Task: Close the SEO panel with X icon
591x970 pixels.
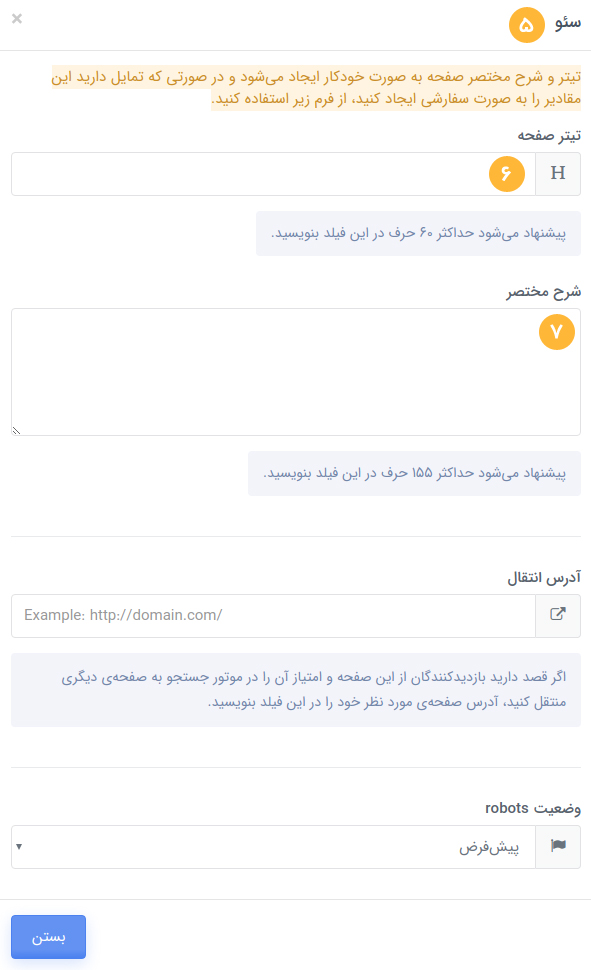Action: click(17, 19)
